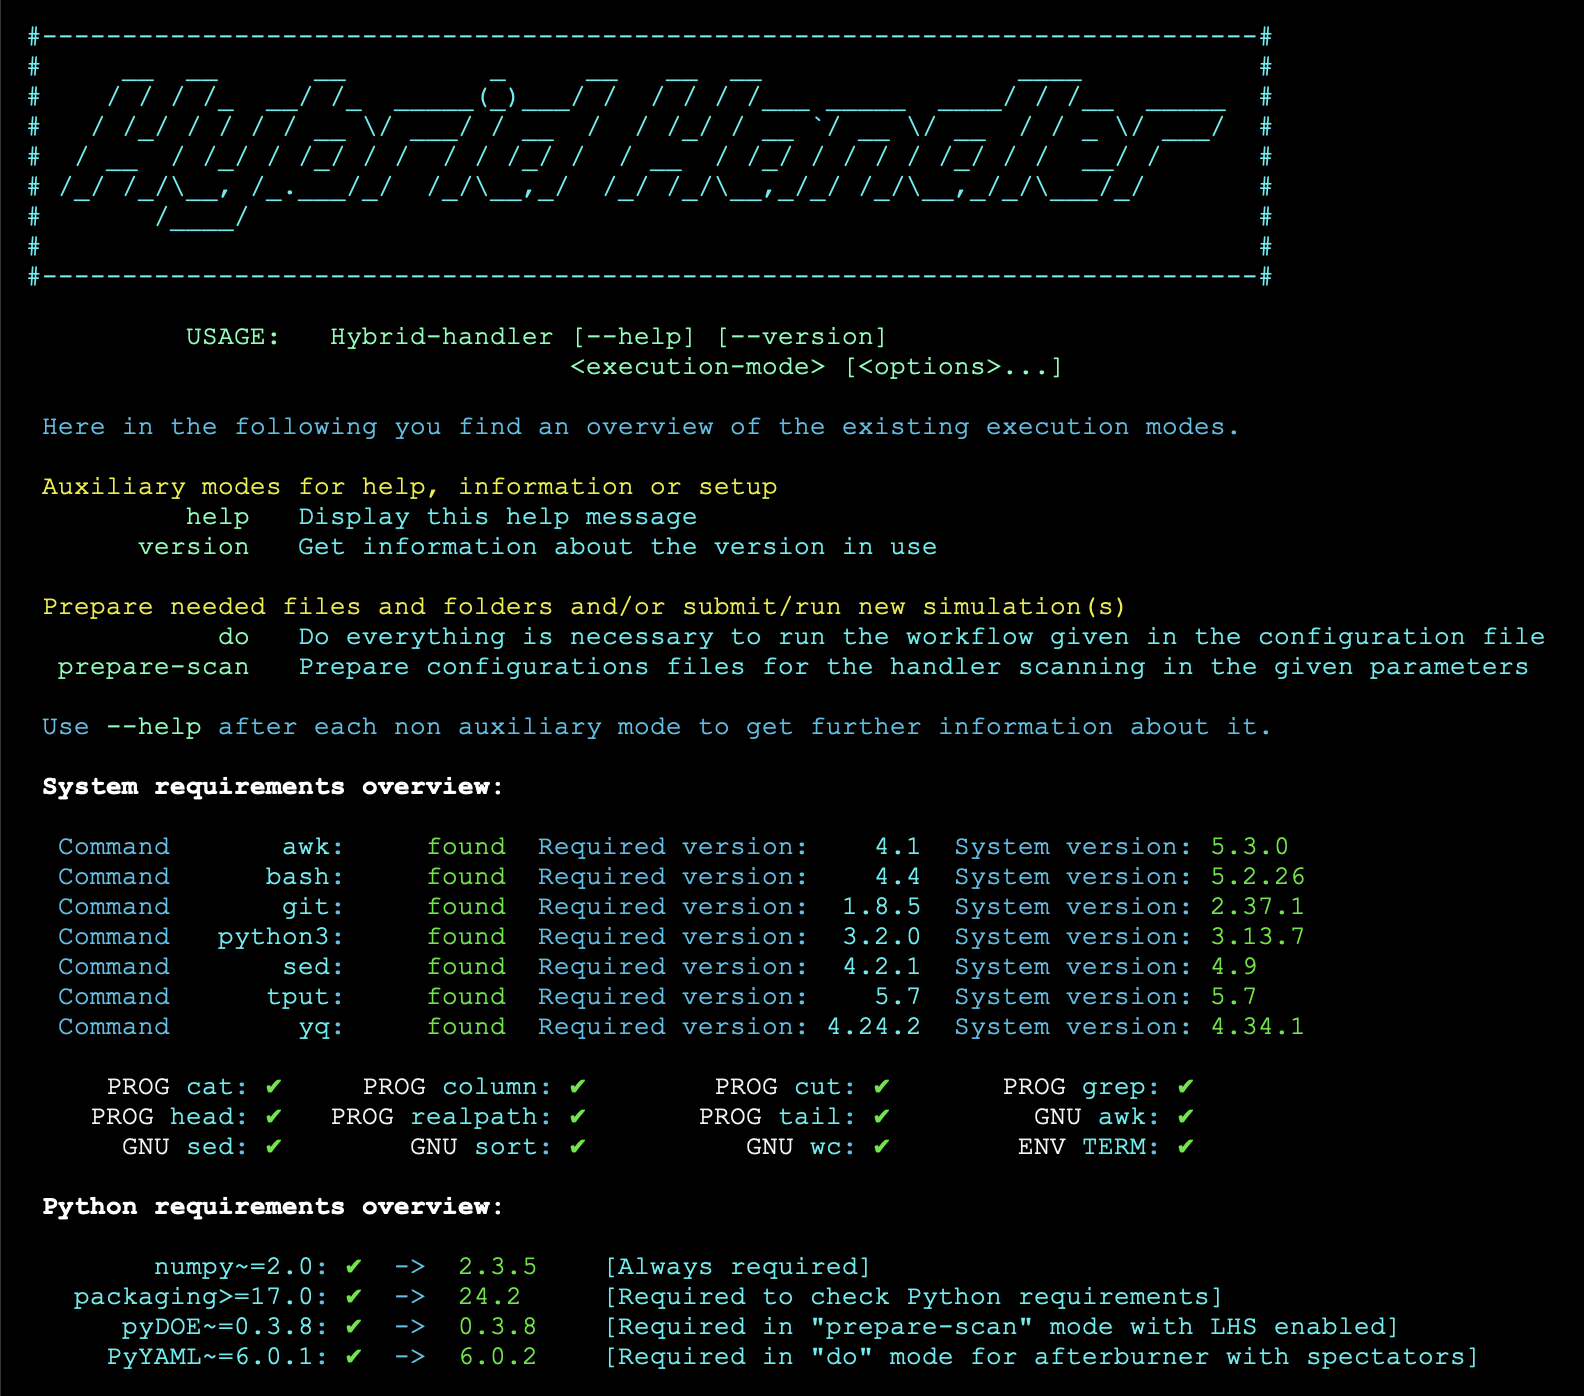
Task: Click the check mark next to PROG realpath
Action: click(x=578, y=1116)
